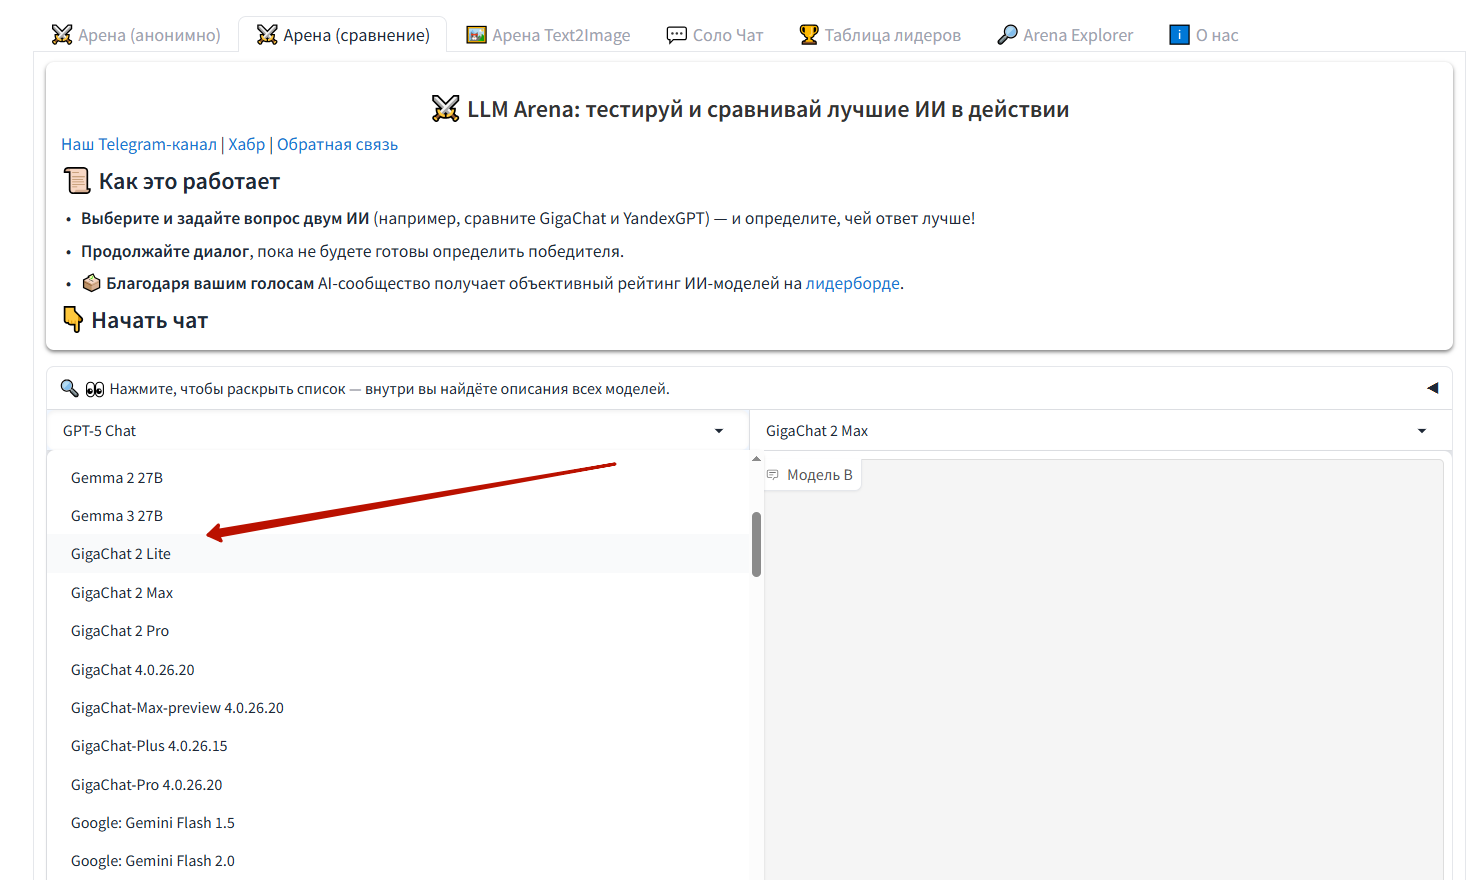Click the лидерборде link in description

(x=852, y=283)
